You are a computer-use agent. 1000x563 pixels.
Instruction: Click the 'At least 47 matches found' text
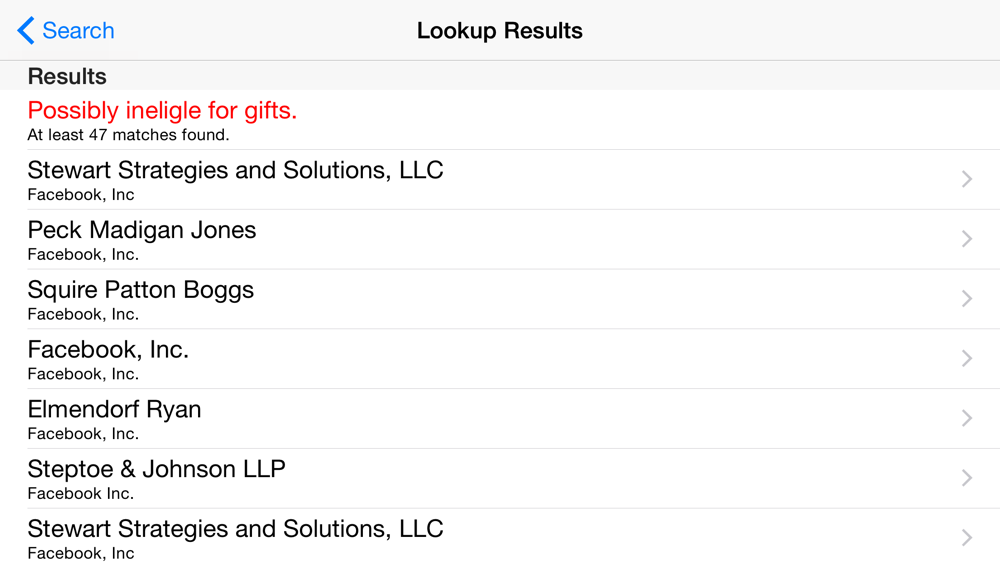pos(128,135)
